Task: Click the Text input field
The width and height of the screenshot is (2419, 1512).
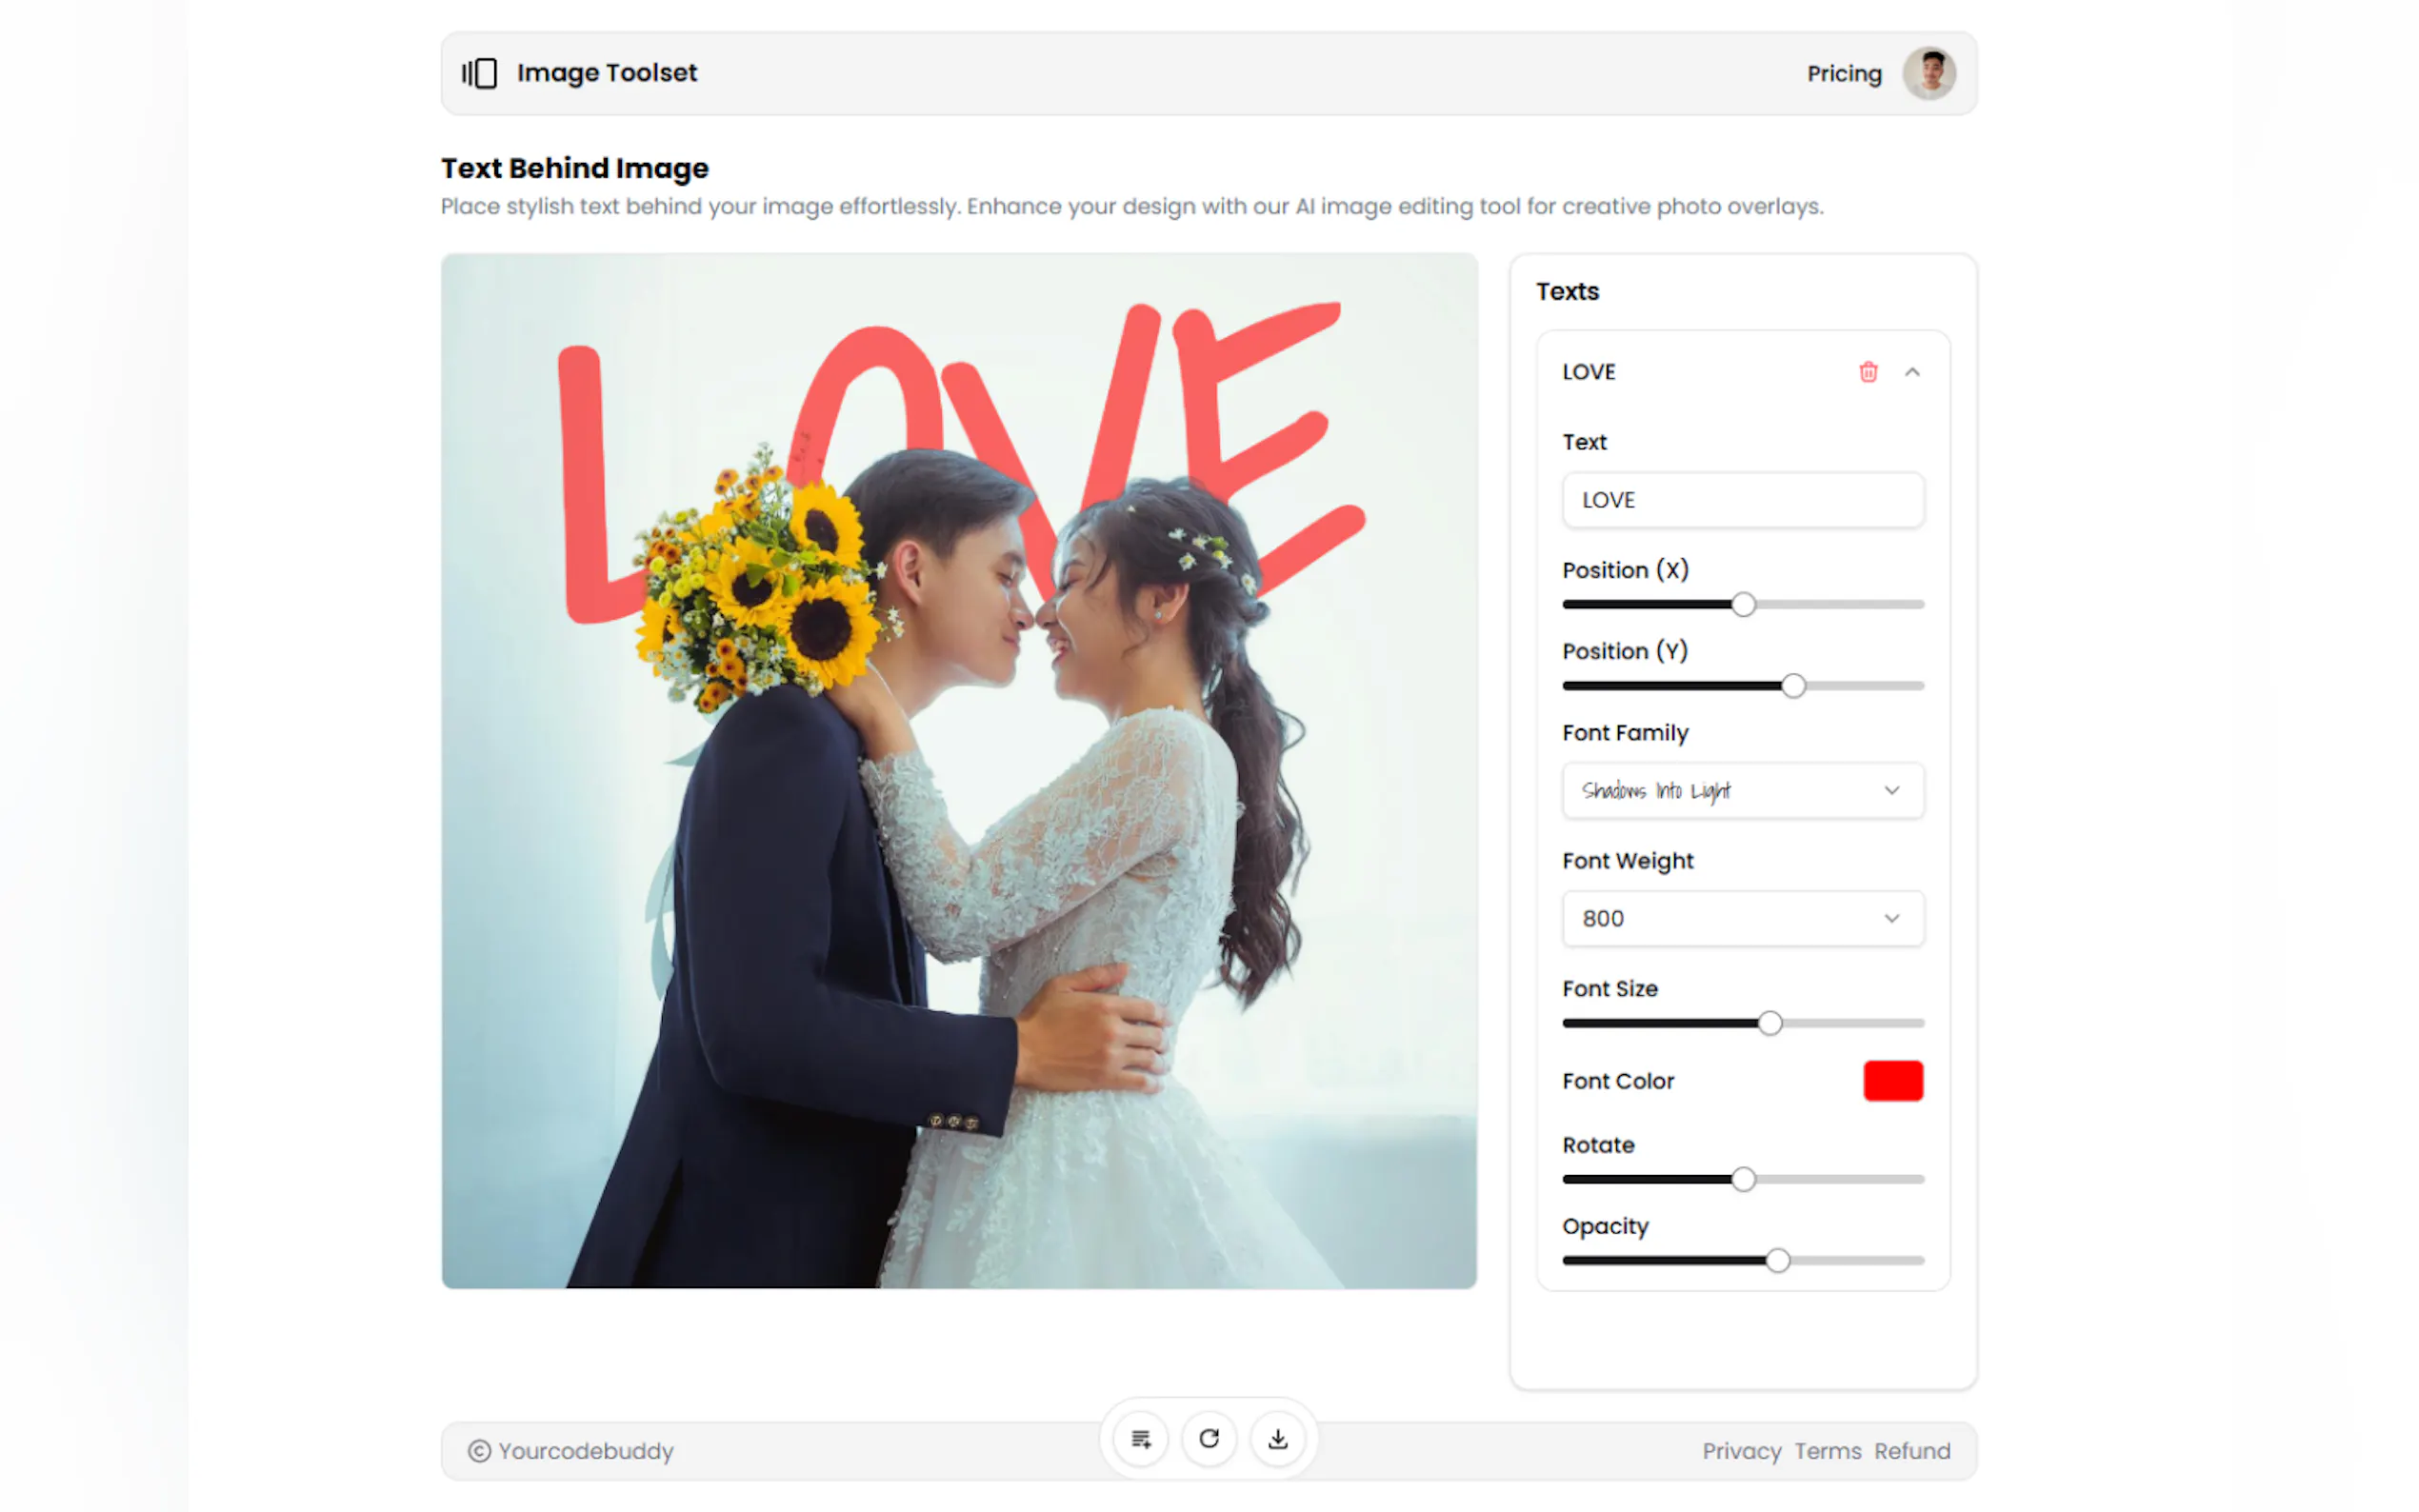Action: click(1742, 500)
